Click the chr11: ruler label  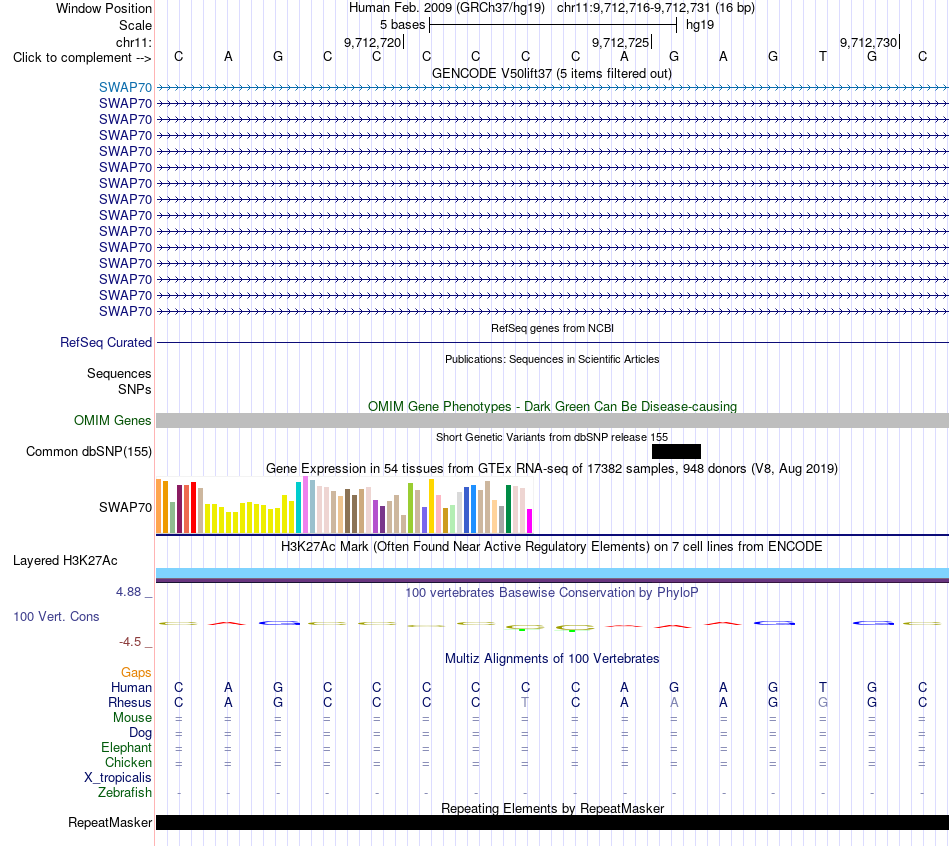click(134, 42)
